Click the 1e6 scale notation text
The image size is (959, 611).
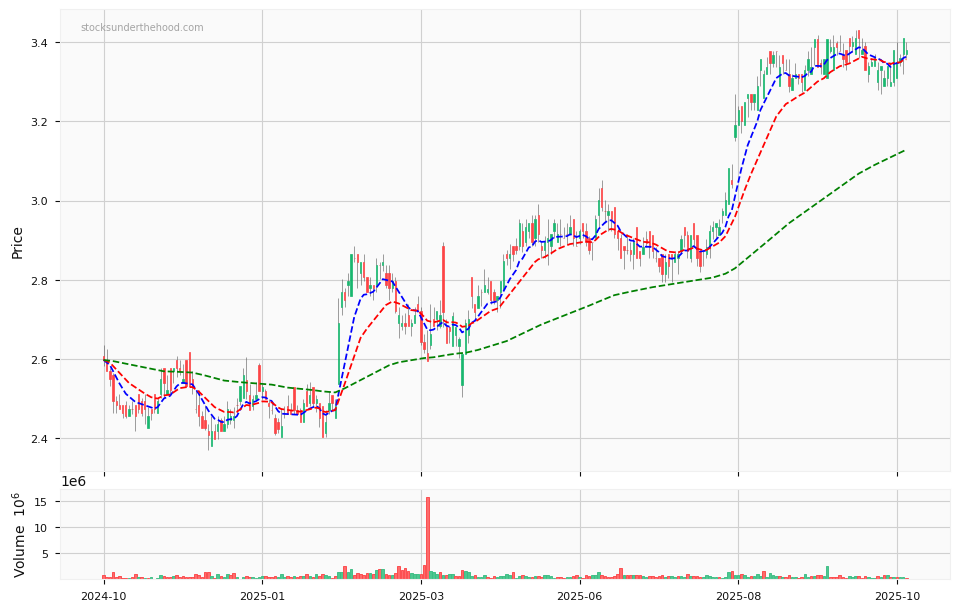[x=74, y=481]
